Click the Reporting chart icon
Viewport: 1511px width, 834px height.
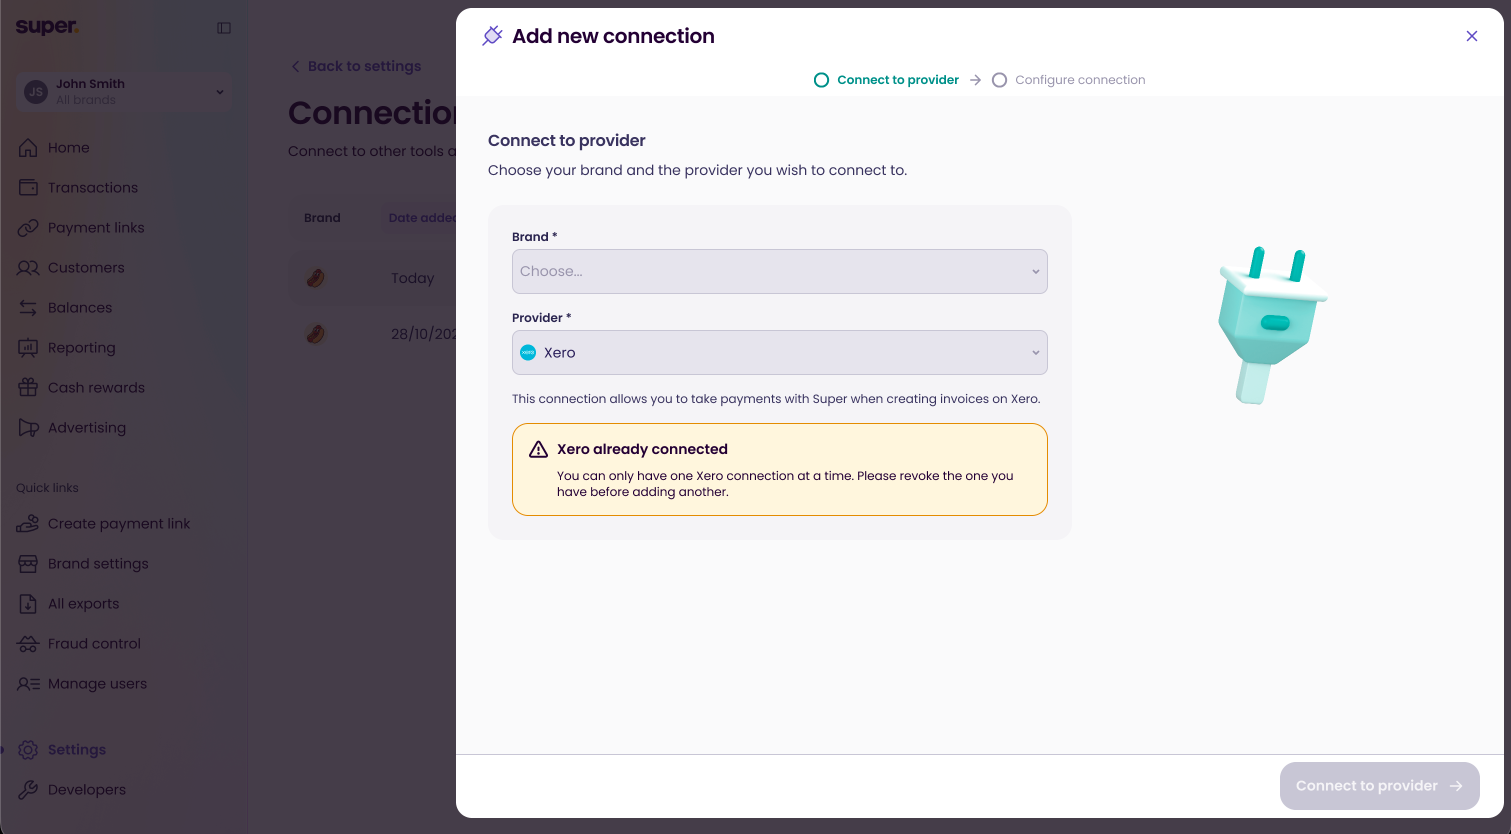28,348
